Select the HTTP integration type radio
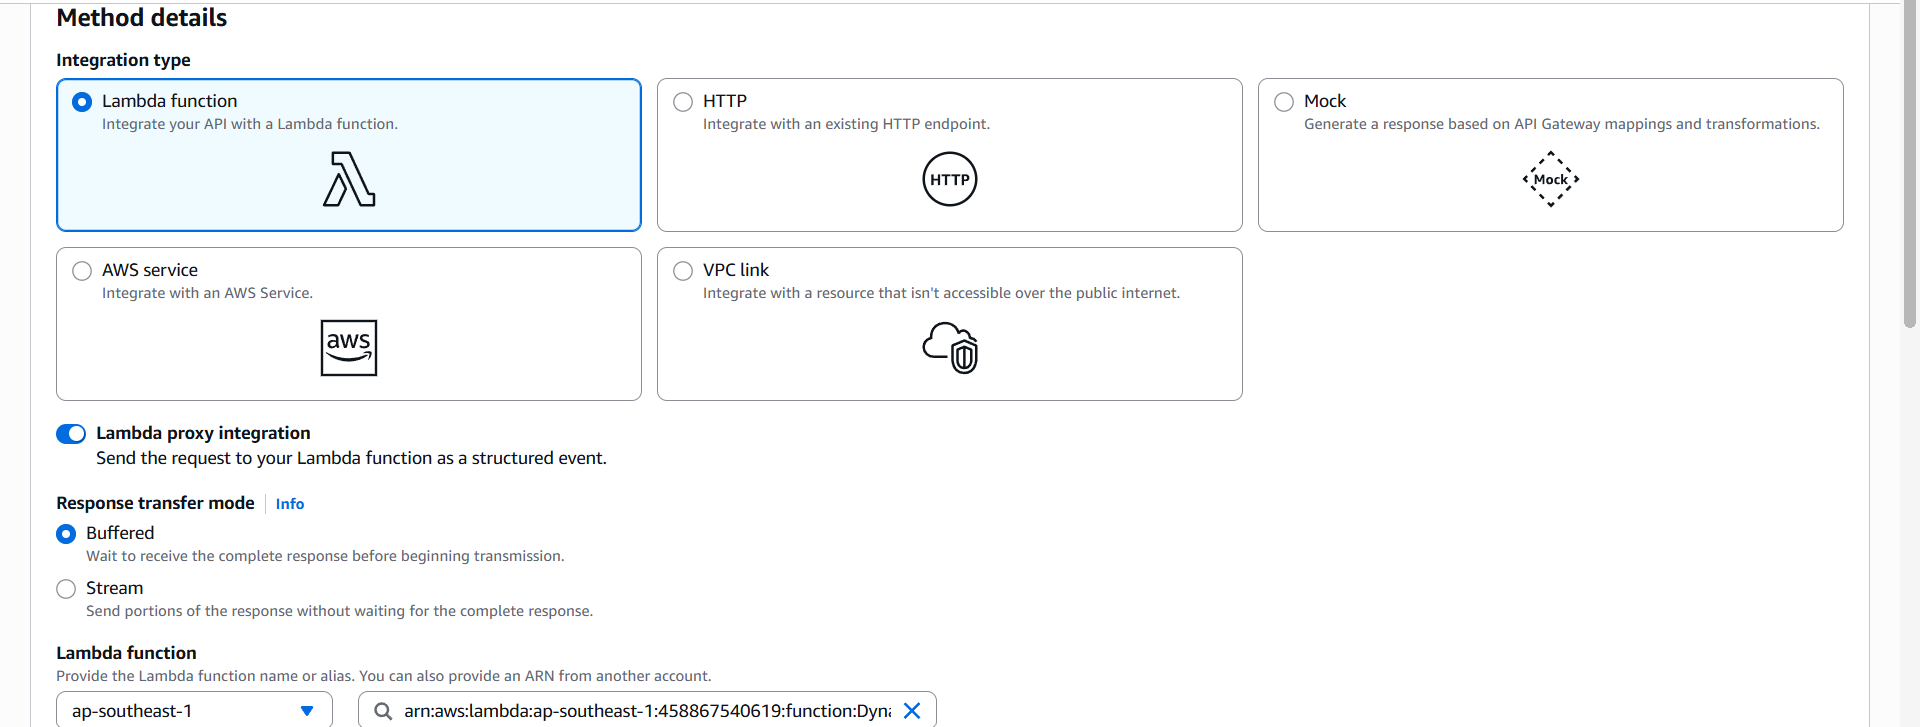This screenshot has width=1920, height=727. 683,102
